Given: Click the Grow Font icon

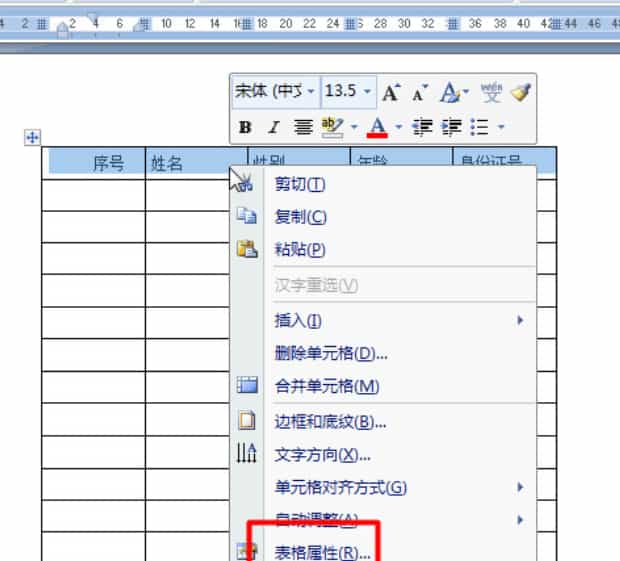Looking at the screenshot, I should (x=391, y=92).
